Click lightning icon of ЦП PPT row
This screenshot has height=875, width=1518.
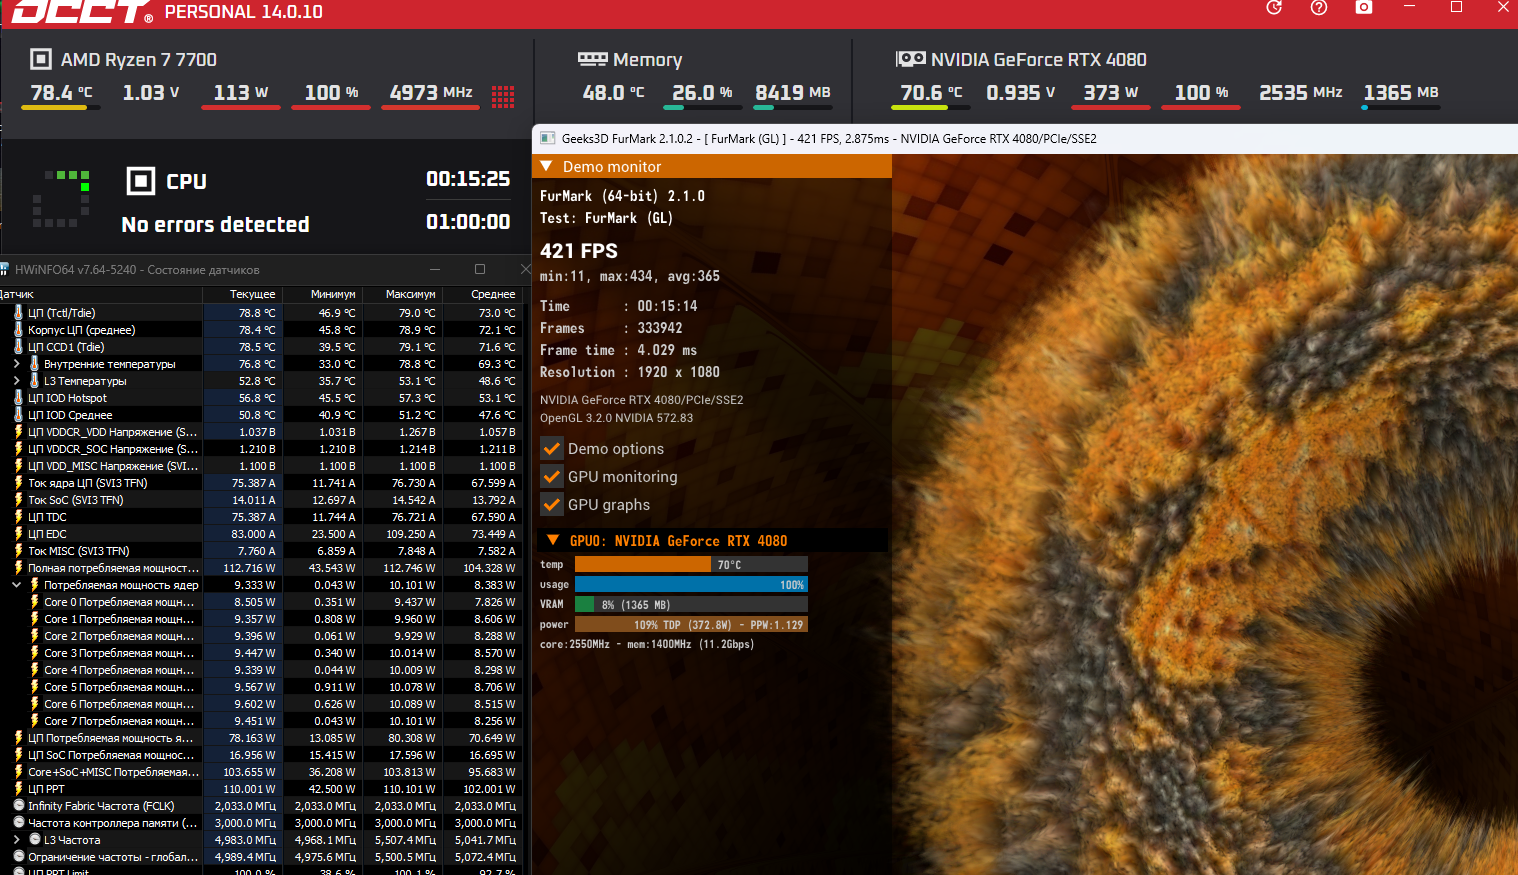pyautogui.click(x=18, y=789)
